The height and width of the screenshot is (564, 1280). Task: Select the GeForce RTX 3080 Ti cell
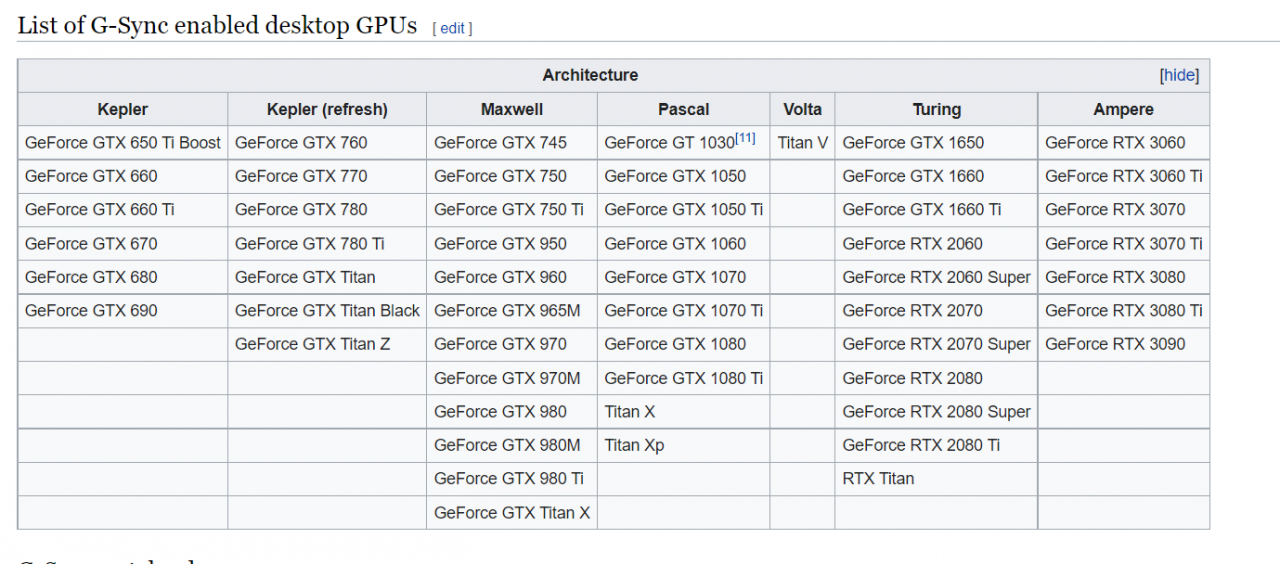[x=1124, y=311]
